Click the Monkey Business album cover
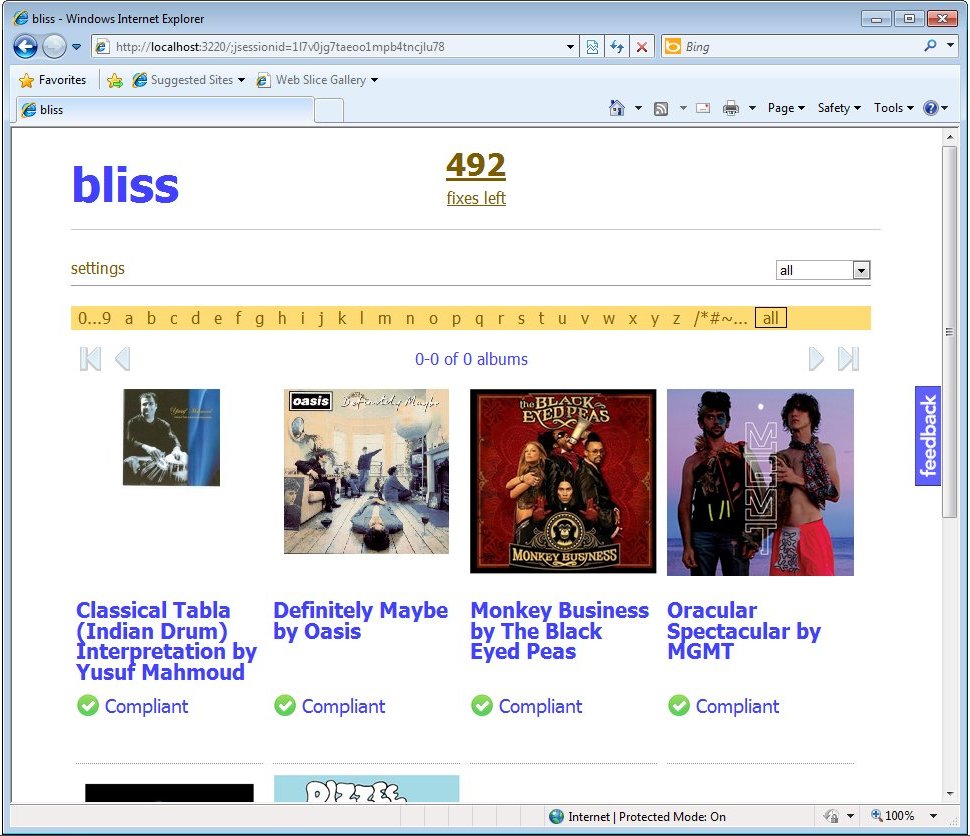970x836 pixels. [x=563, y=481]
